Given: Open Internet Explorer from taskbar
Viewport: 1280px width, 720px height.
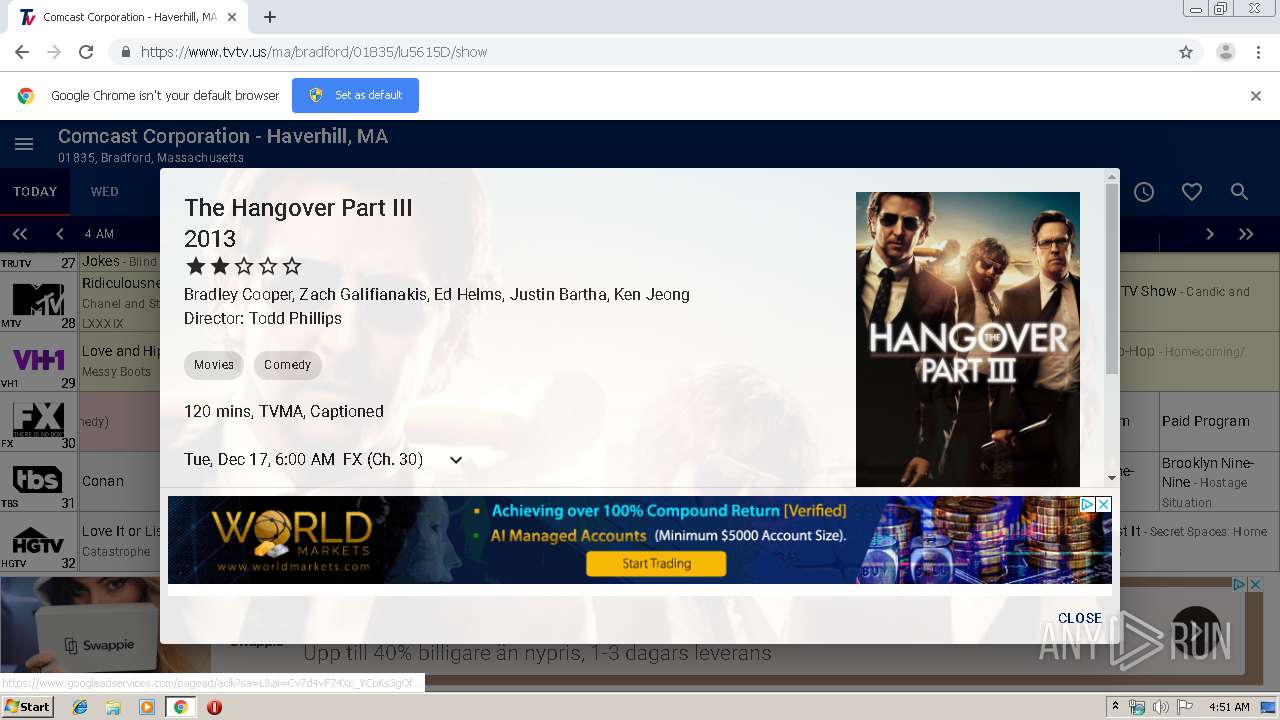Looking at the screenshot, I should 80,707.
